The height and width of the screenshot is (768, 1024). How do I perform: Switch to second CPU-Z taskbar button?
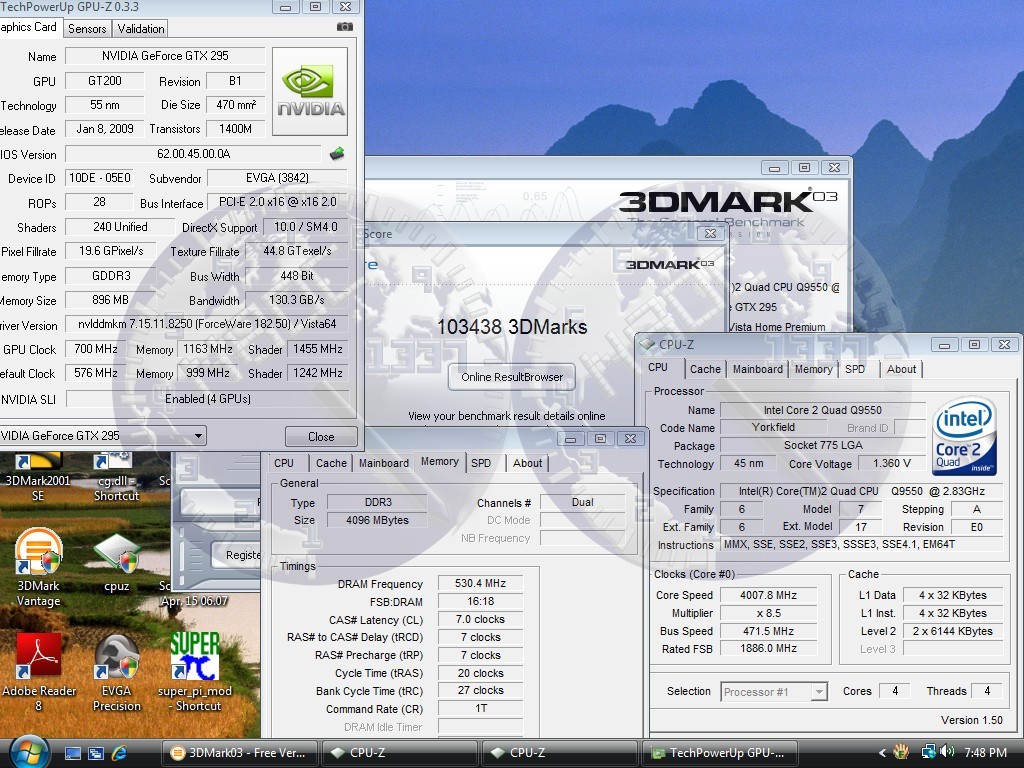tap(558, 753)
